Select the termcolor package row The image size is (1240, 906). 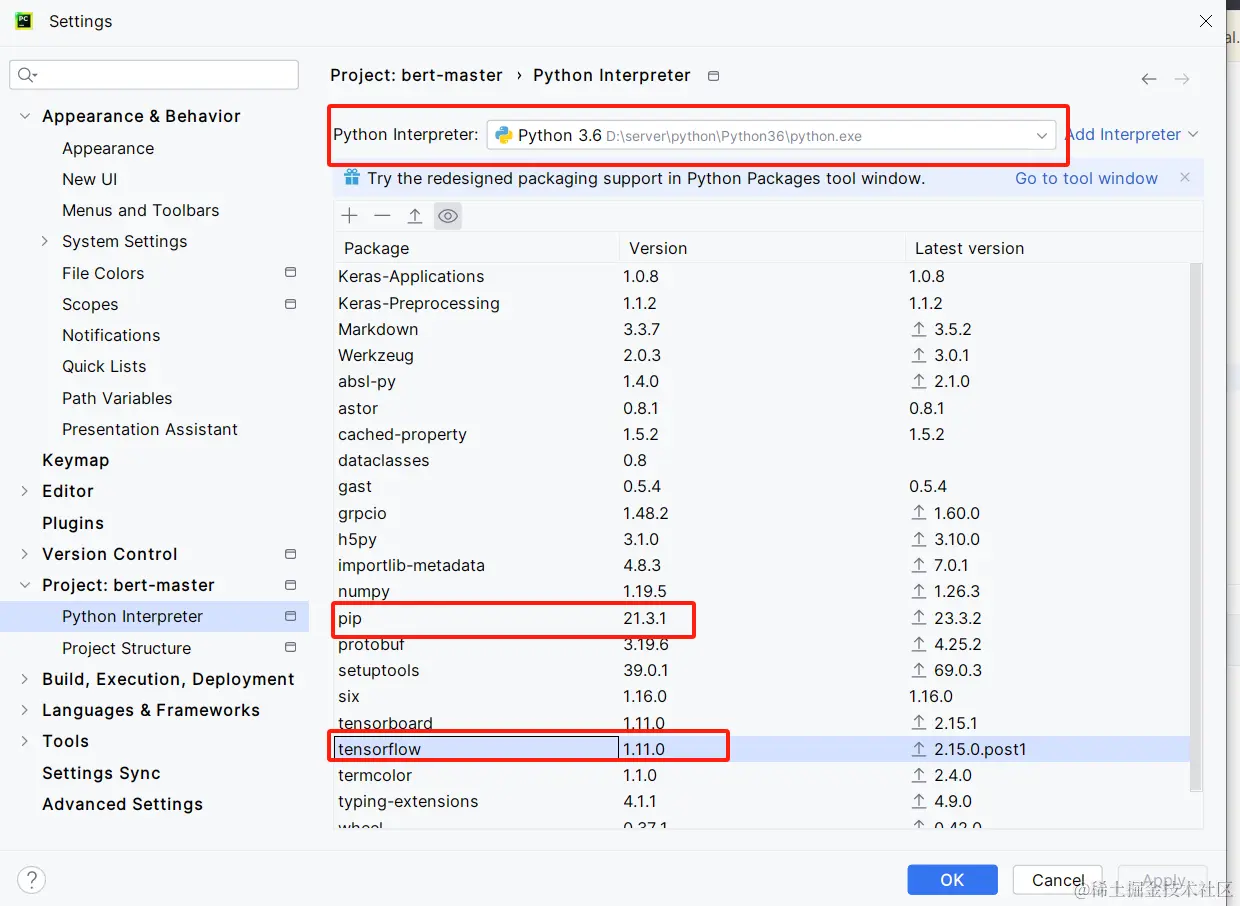(762, 775)
